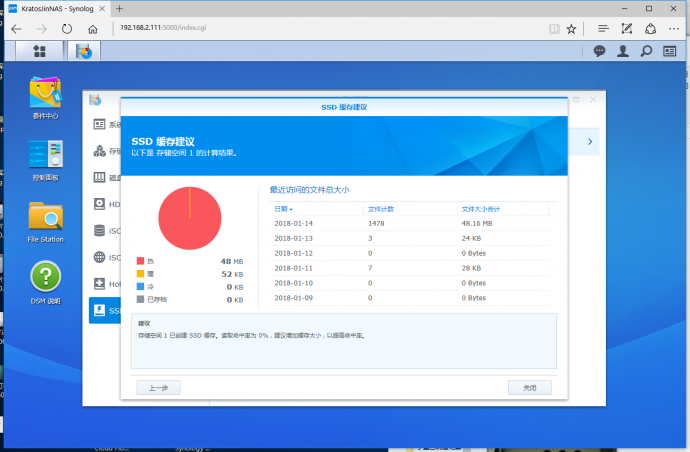The image size is (690, 452).
Task: Click the 上一步 back button
Action: point(158,388)
